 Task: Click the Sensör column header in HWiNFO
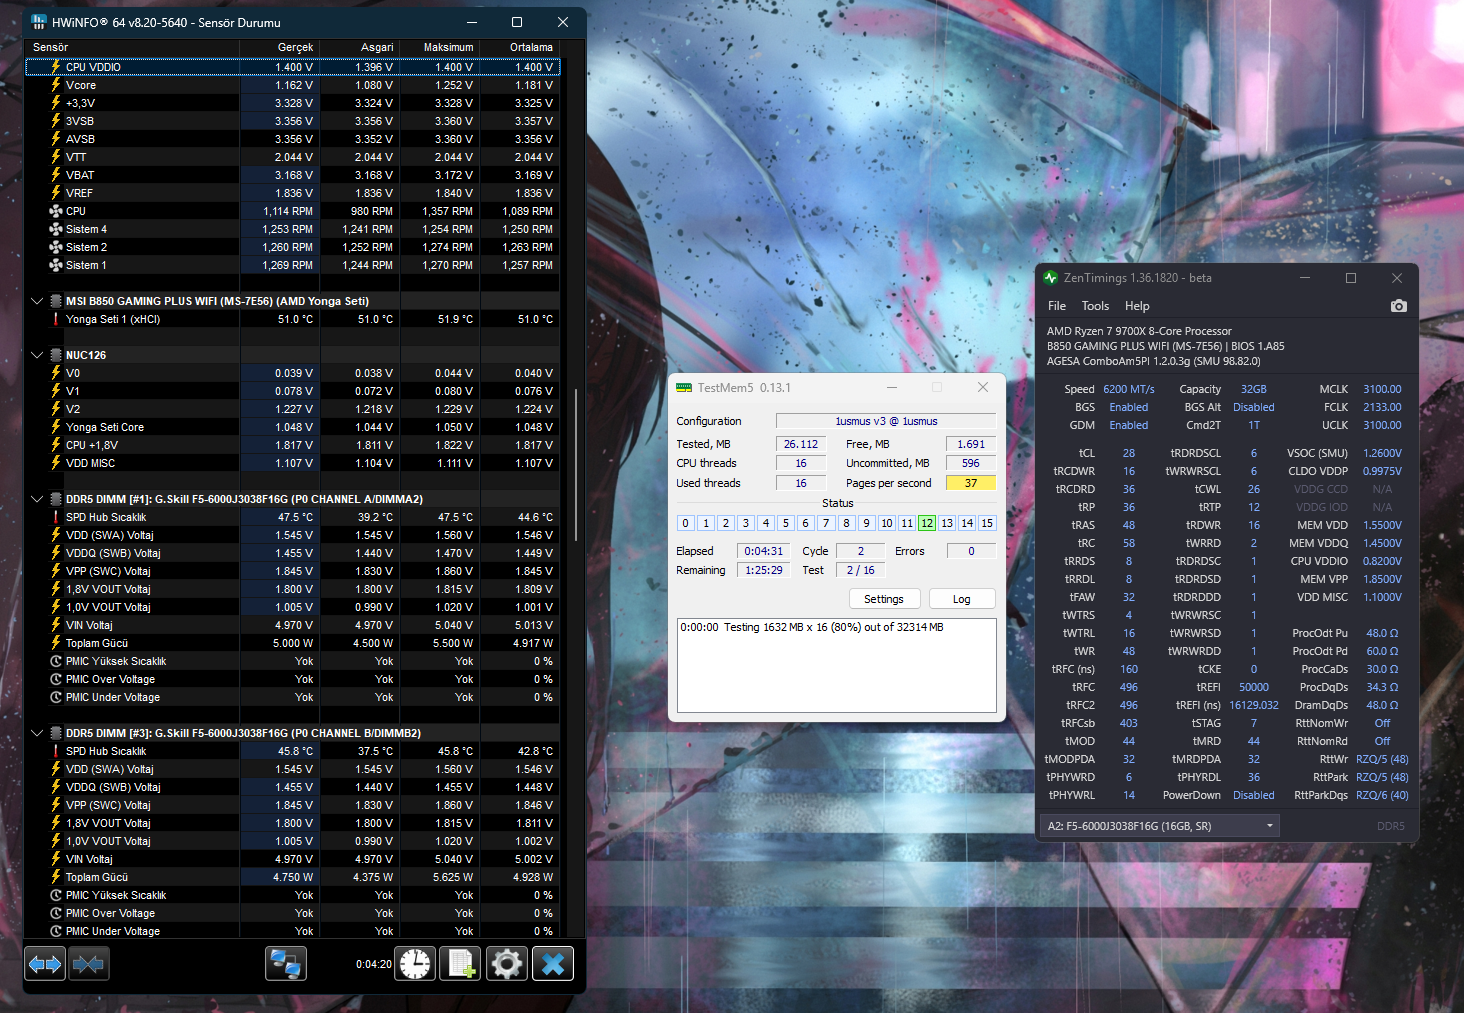coord(132,47)
